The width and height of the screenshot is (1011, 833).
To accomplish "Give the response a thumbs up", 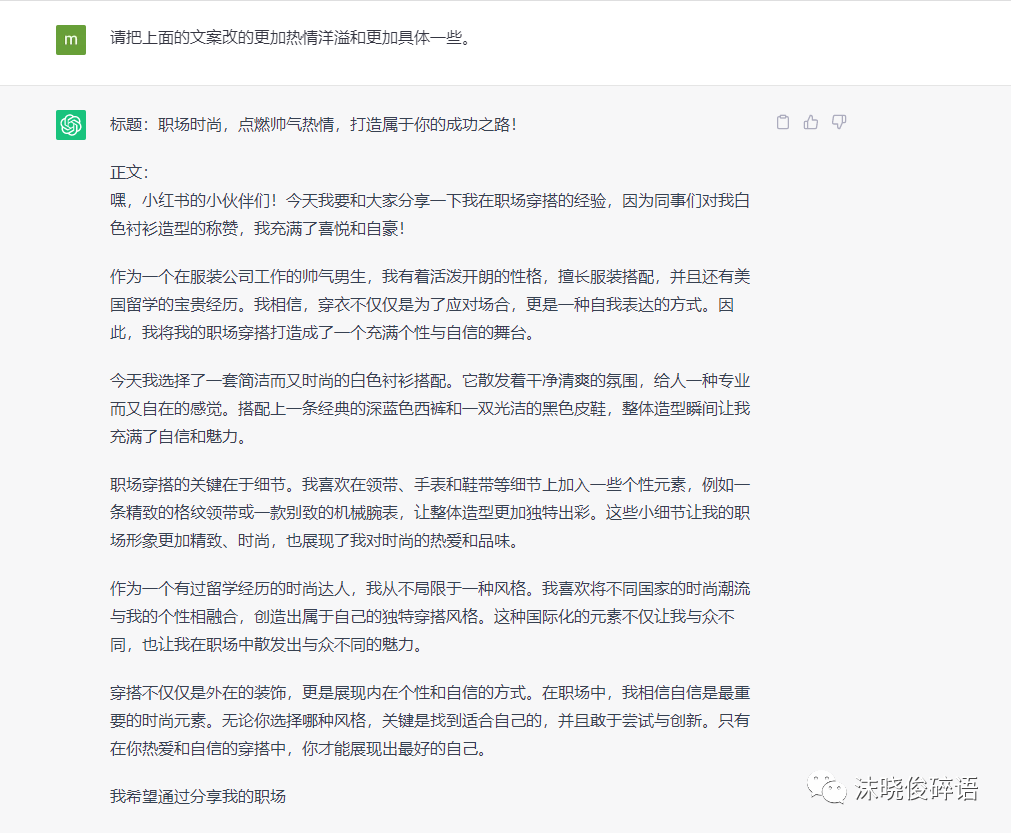I will click(x=811, y=122).
